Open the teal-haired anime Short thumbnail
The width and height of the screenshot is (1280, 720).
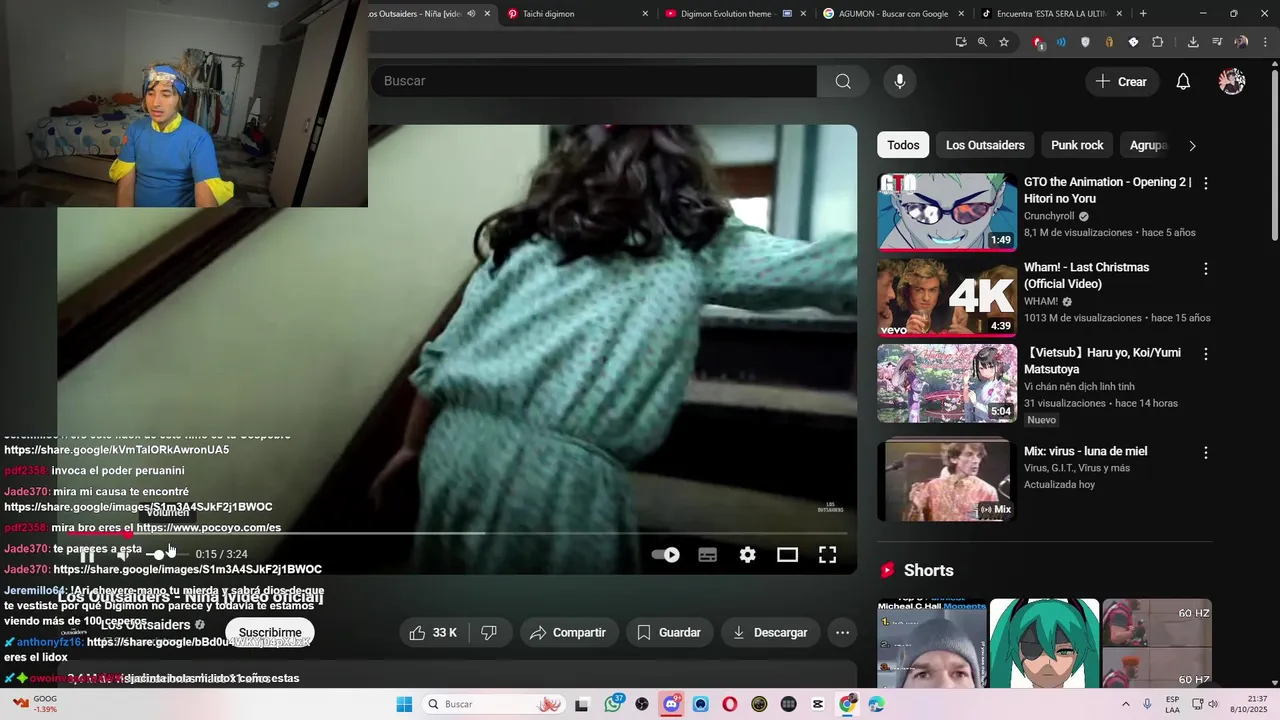1044,644
